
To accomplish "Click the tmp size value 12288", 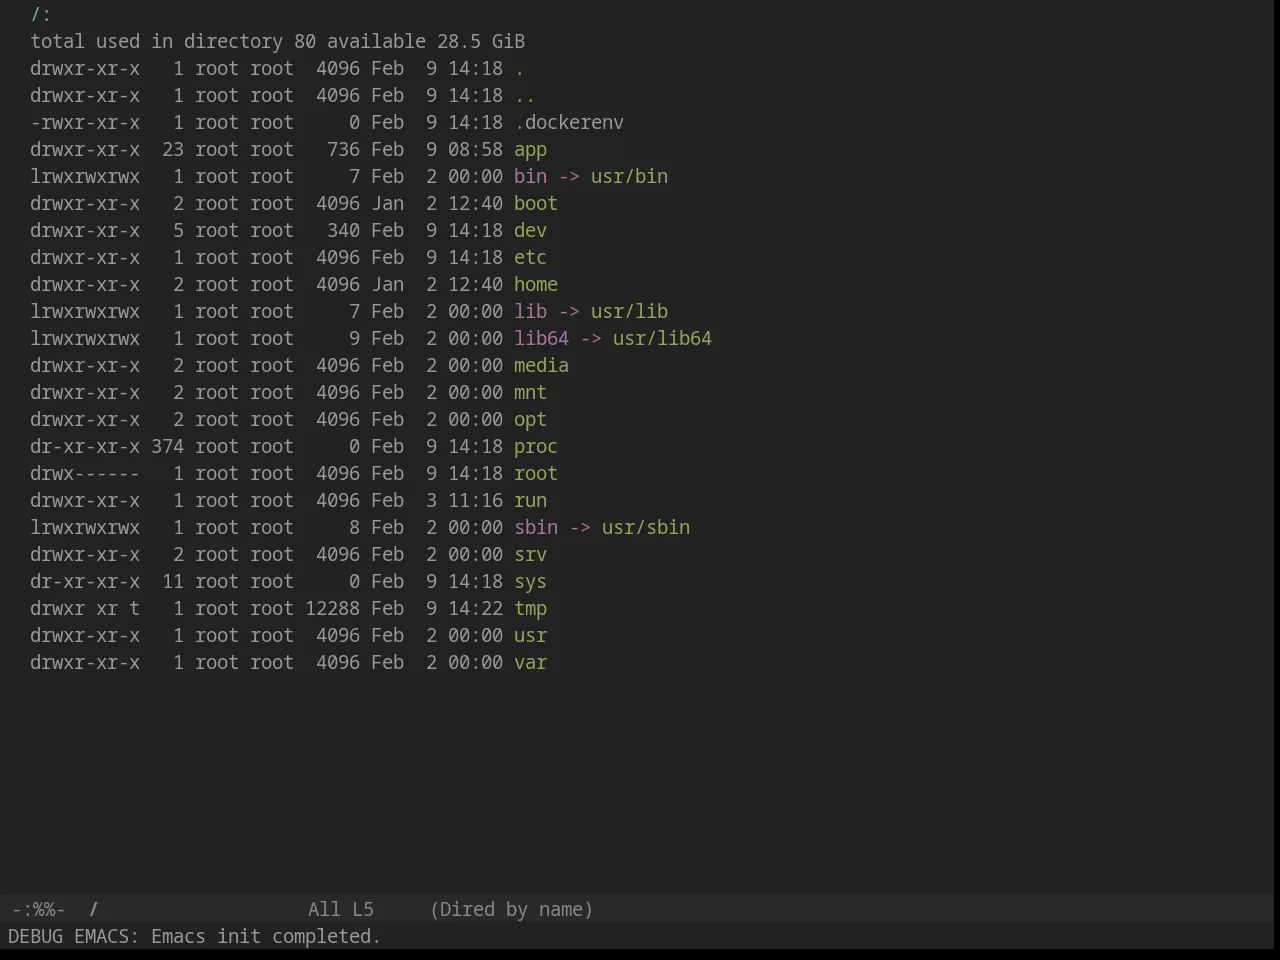I will point(333,609).
